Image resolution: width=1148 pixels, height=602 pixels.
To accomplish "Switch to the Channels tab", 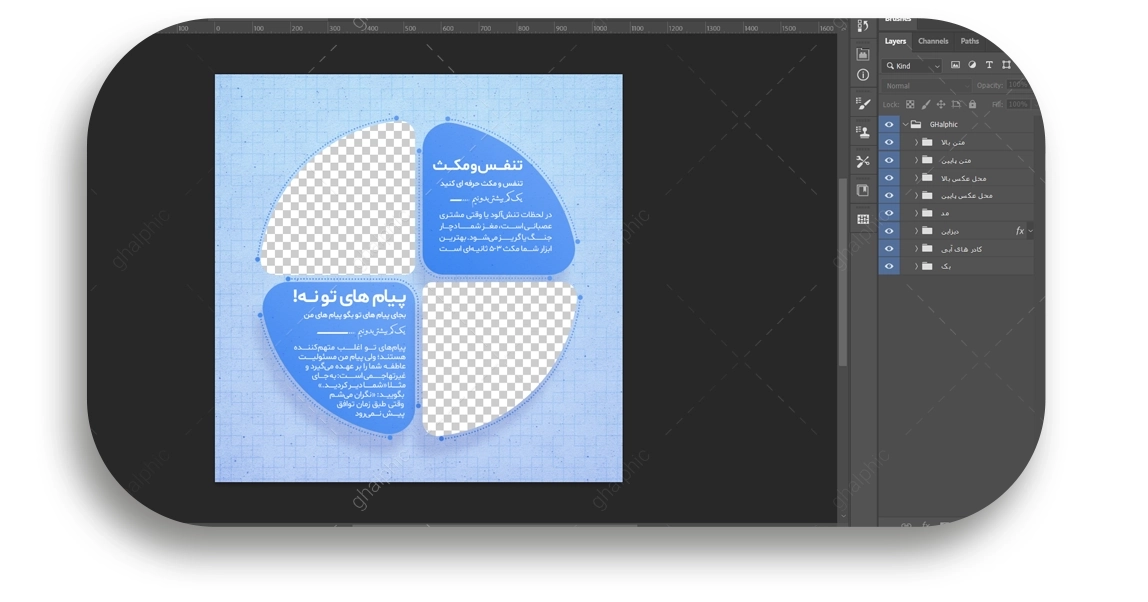I will click(933, 41).
